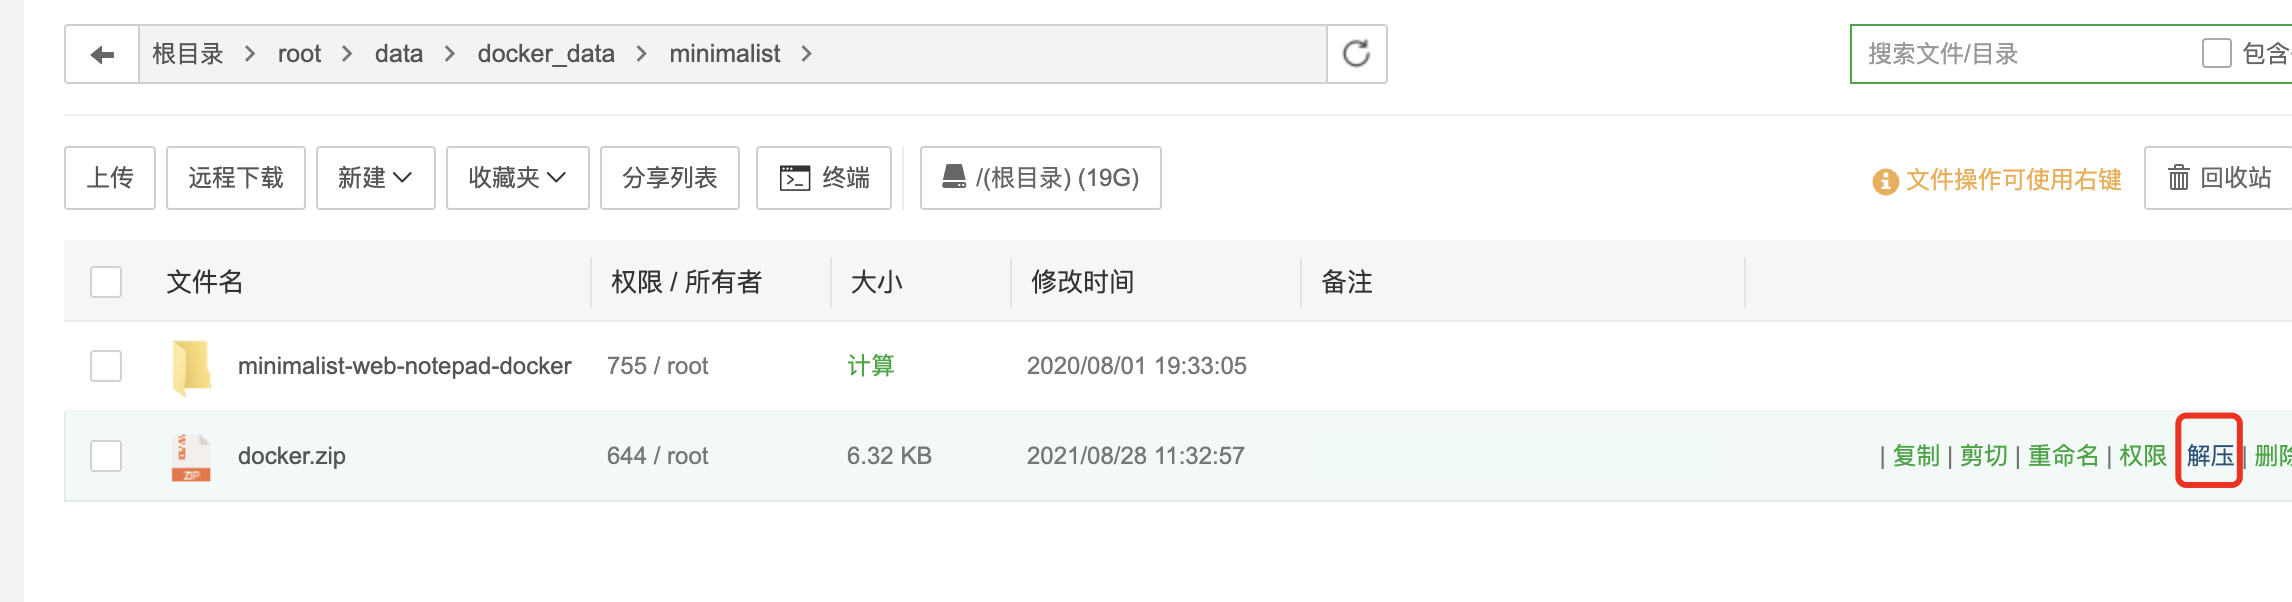The height and width of the screenshot is (602, 2292).
Task: Select the docker.zip checkbox
Action: [106, 456]
